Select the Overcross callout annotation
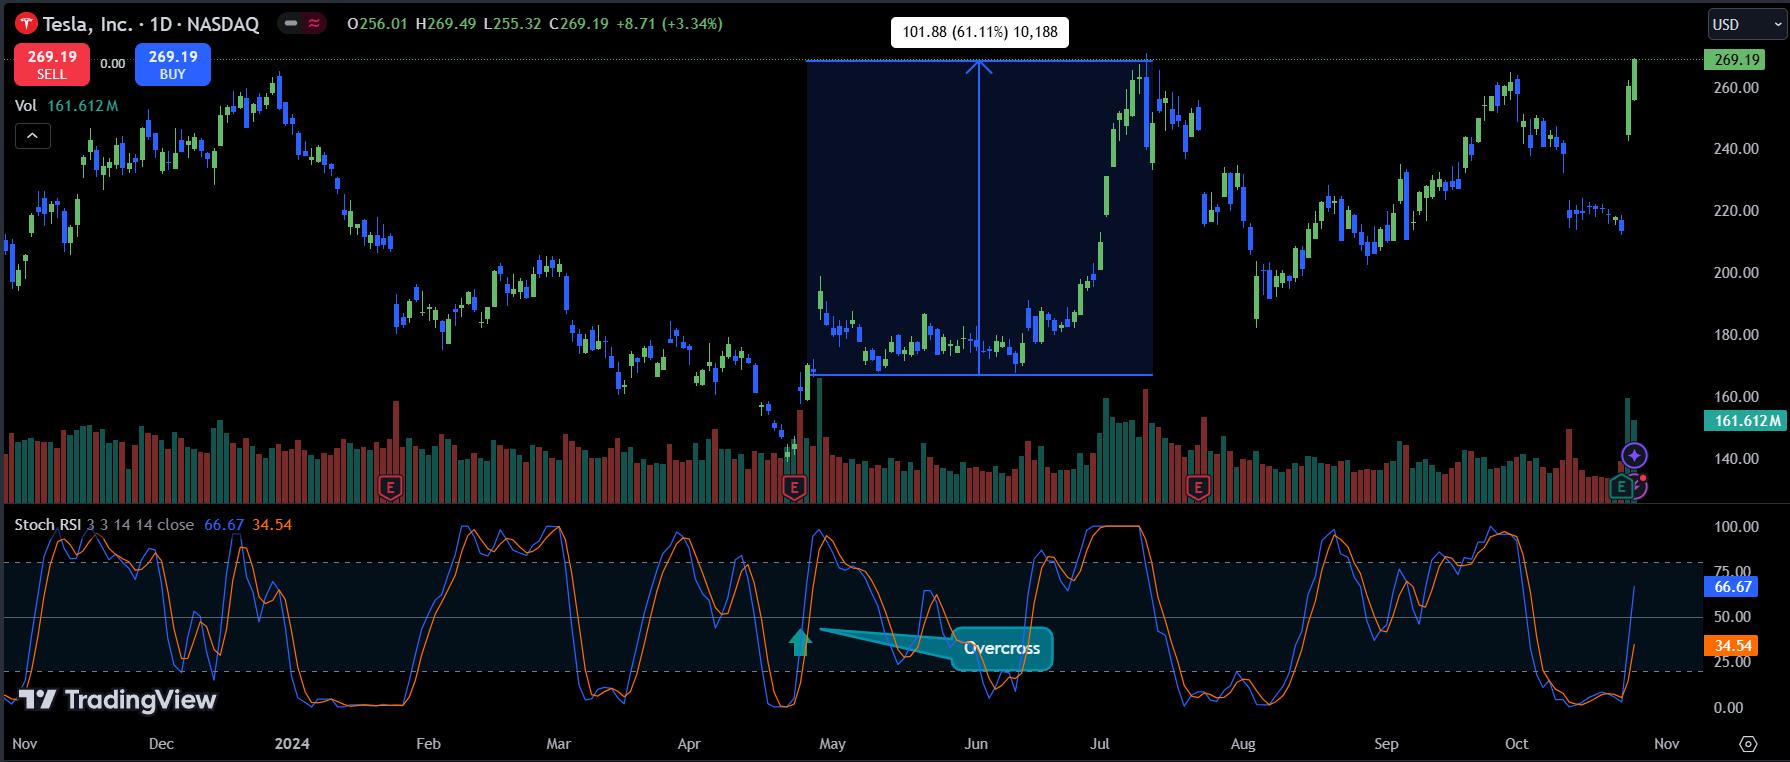Image resolution: width=1790 pixels, height=762 pixels. coord(1002,648)
